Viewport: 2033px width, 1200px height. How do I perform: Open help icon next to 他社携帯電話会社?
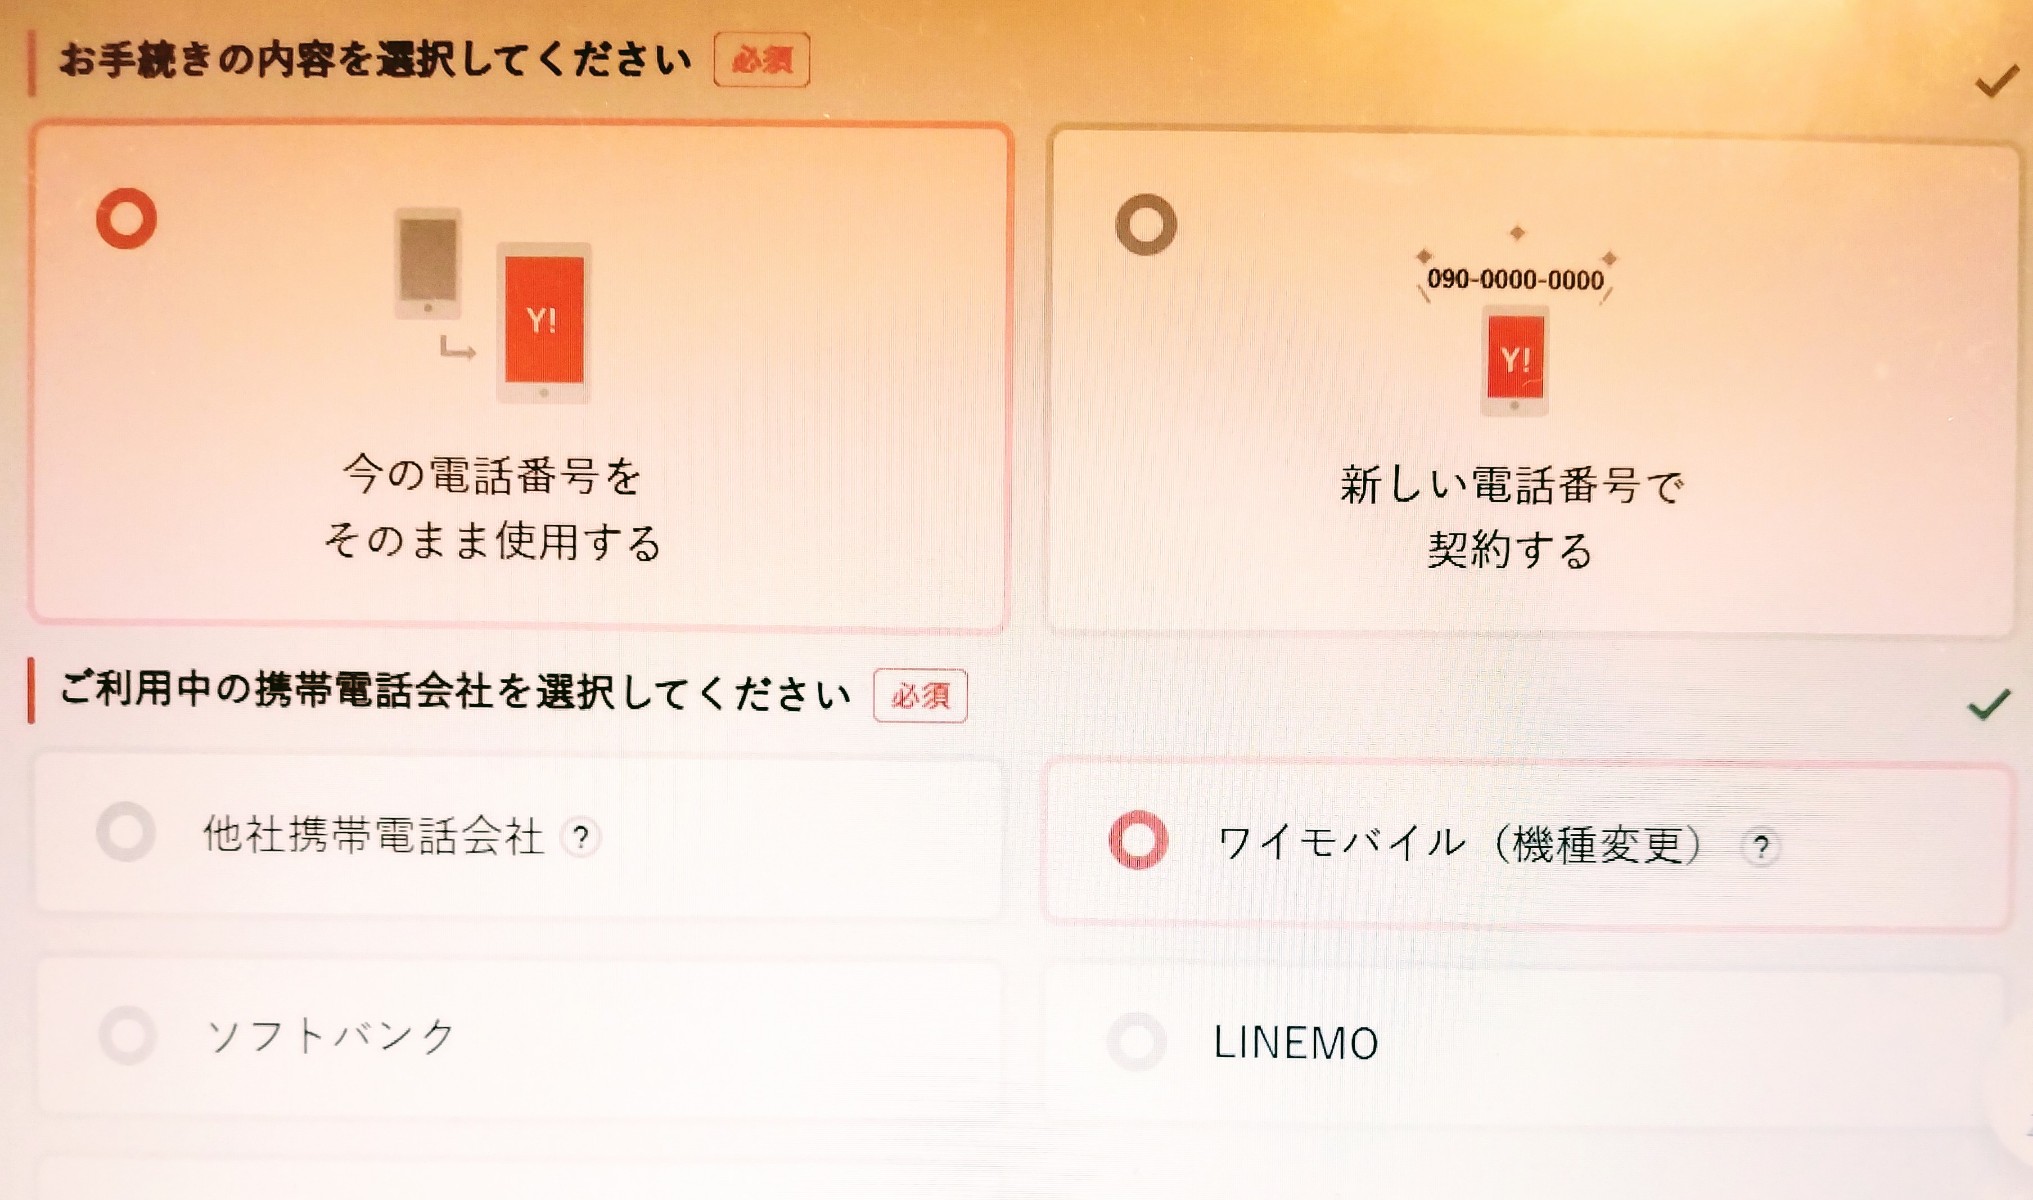[581, 837]
